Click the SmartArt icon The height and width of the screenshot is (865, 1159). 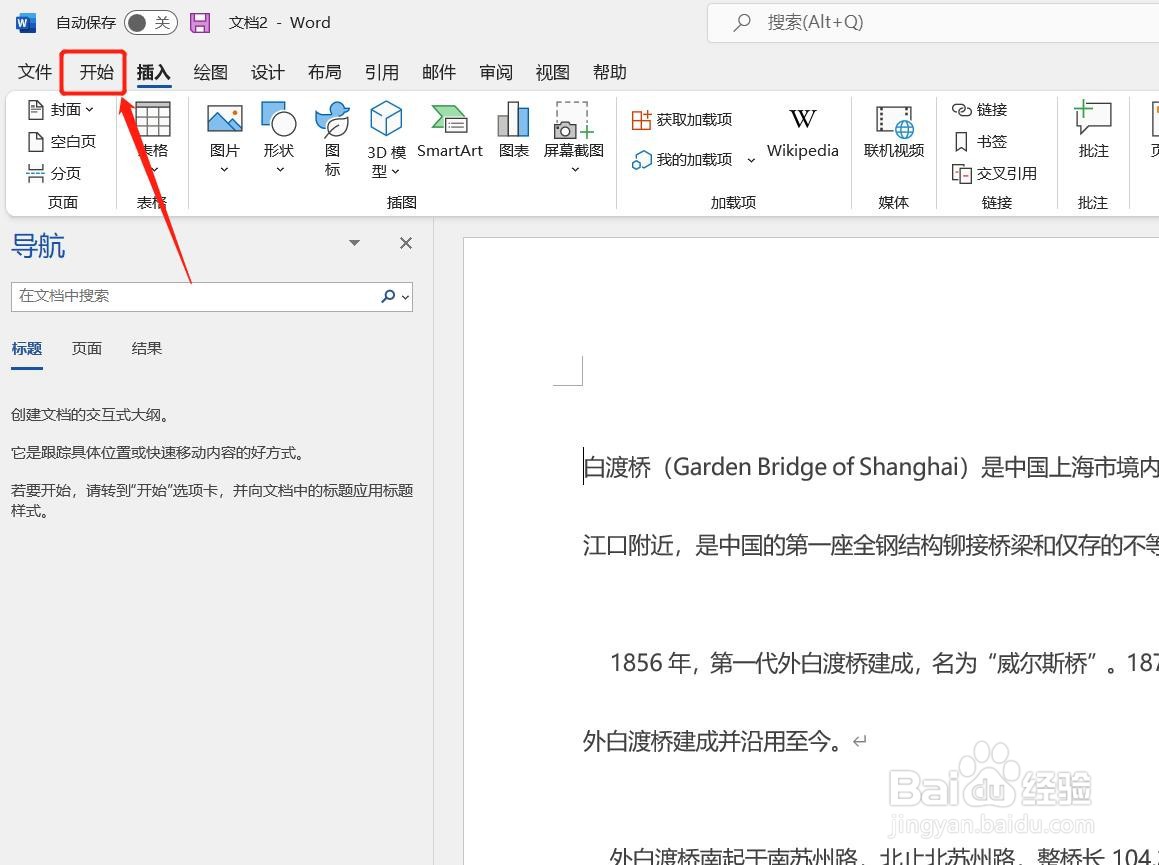(449, 119)
